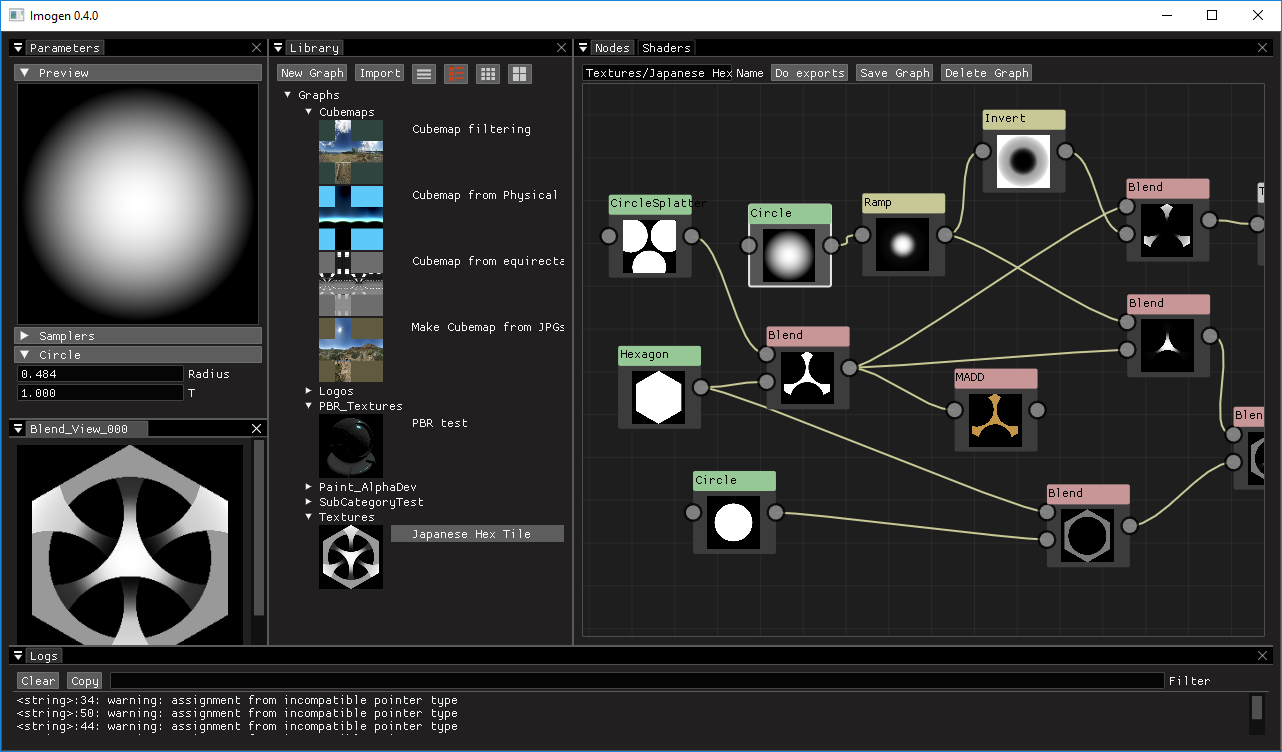This screenshot has width=1282, height=752.
Task: Select the Nodes tab
Action: [611, 48]
